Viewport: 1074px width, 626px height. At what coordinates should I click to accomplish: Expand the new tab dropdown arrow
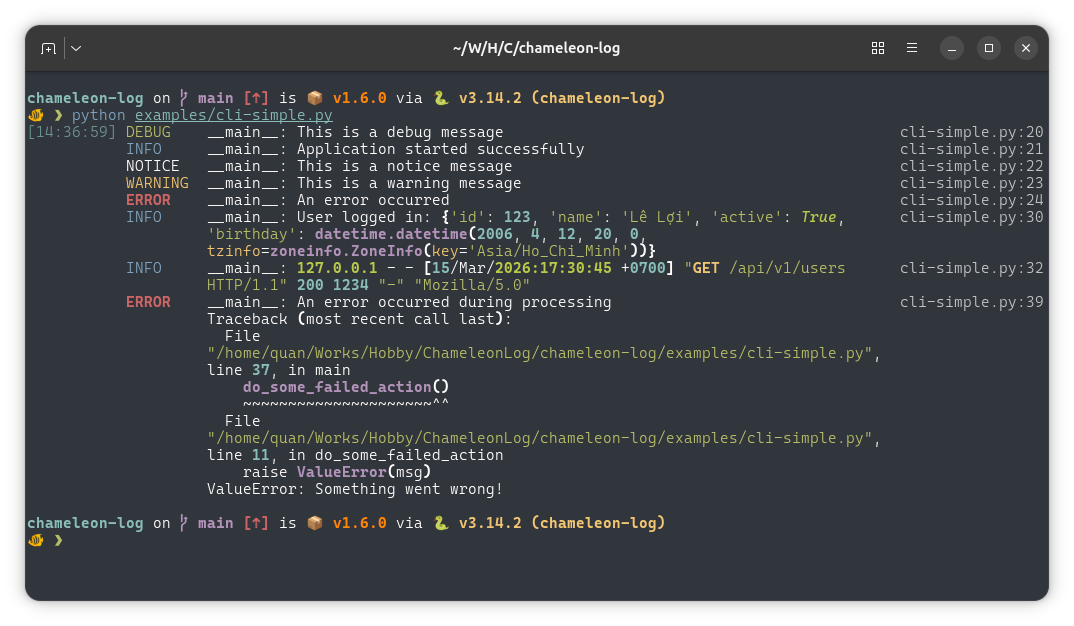click(76, 48)
